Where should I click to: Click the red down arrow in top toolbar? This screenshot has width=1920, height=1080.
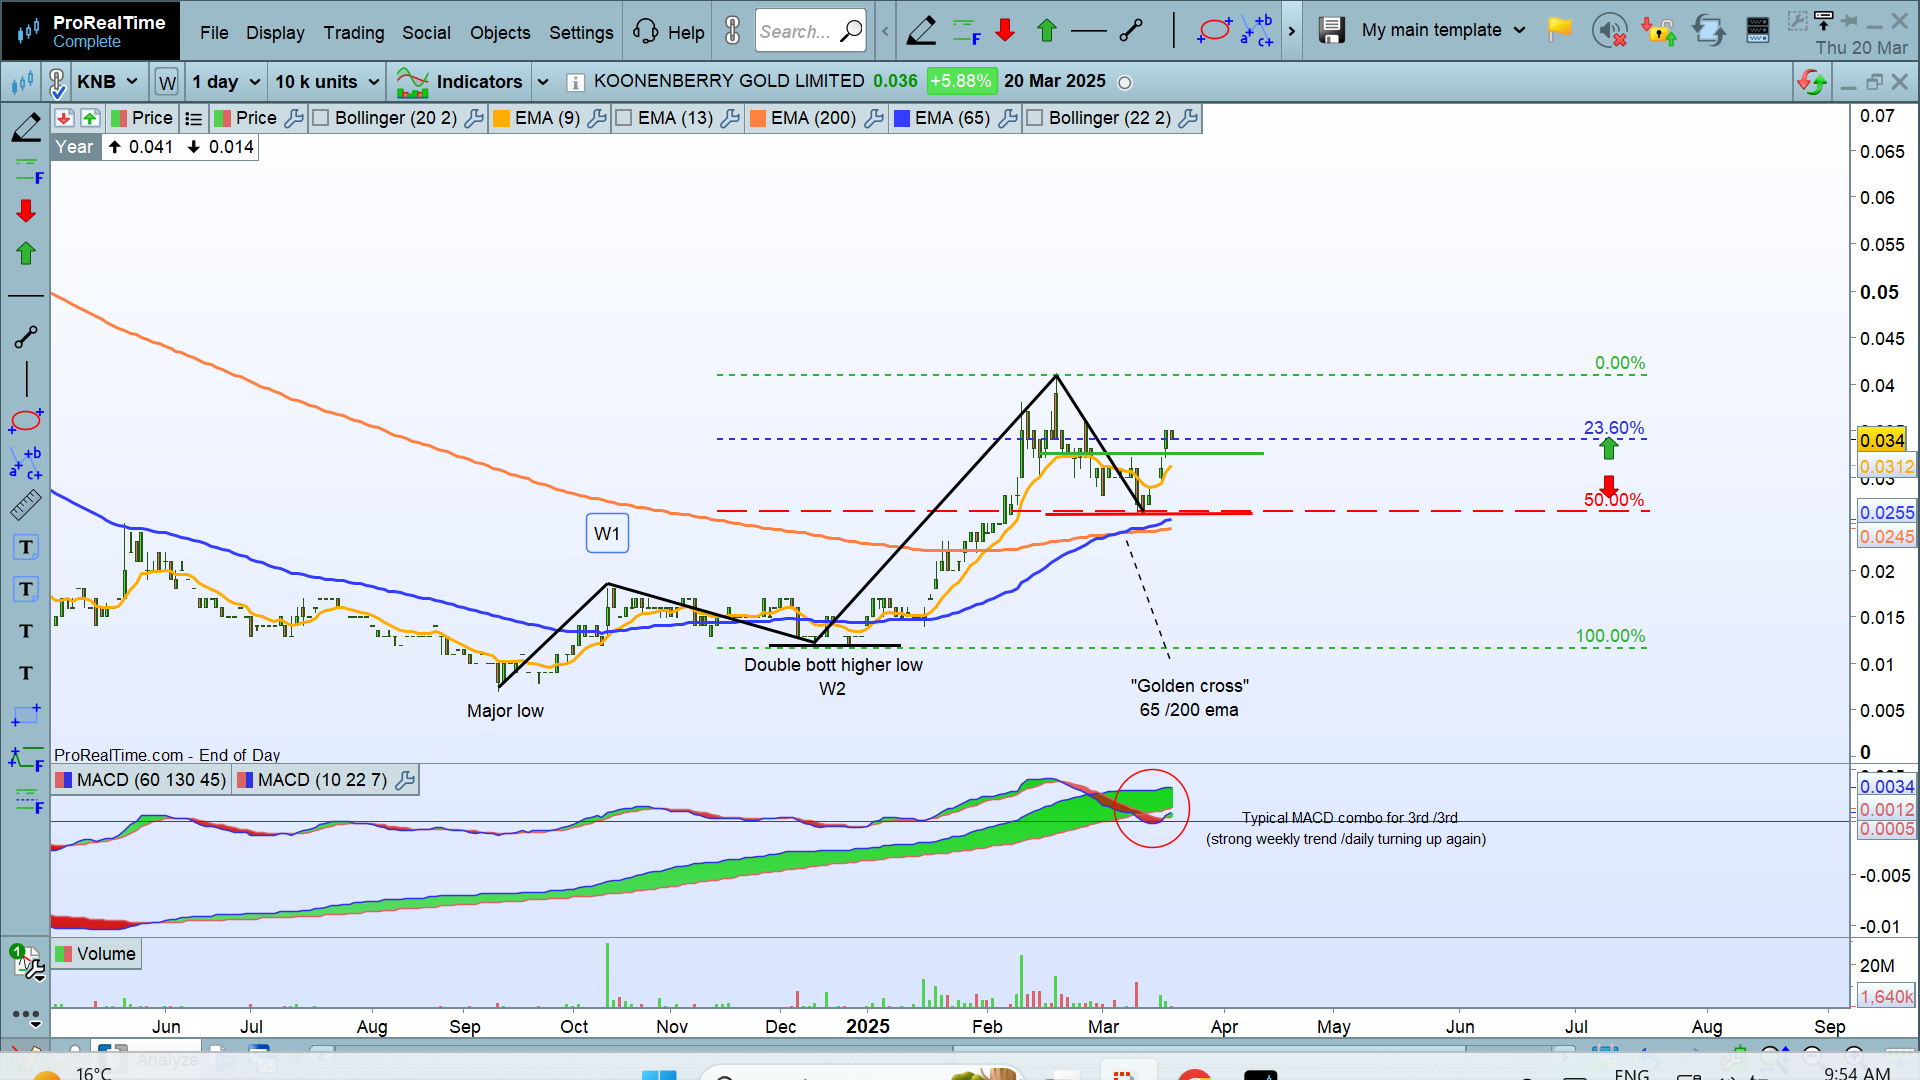click(x=1005, y=31)
